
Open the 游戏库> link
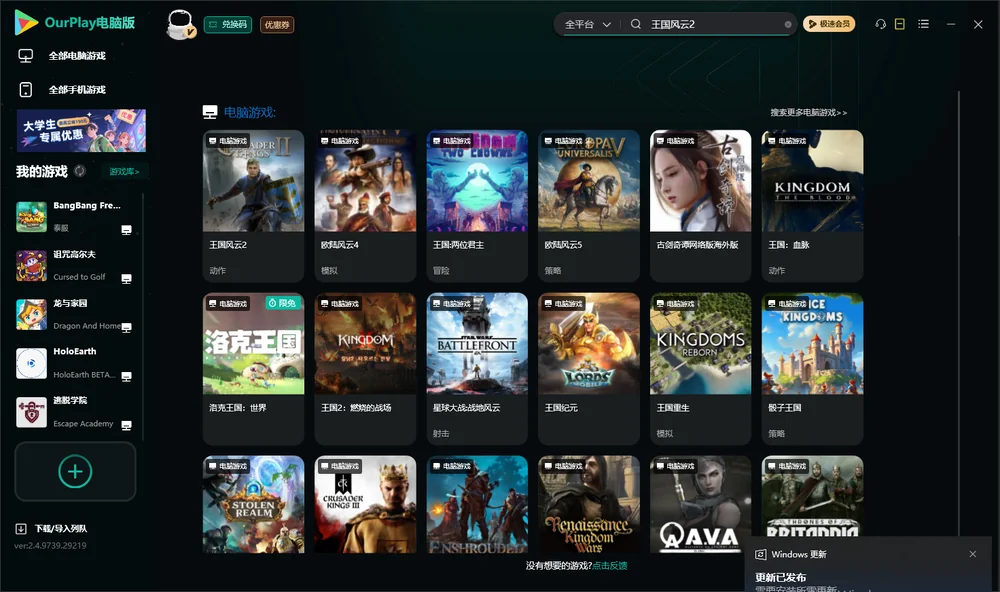124,172
